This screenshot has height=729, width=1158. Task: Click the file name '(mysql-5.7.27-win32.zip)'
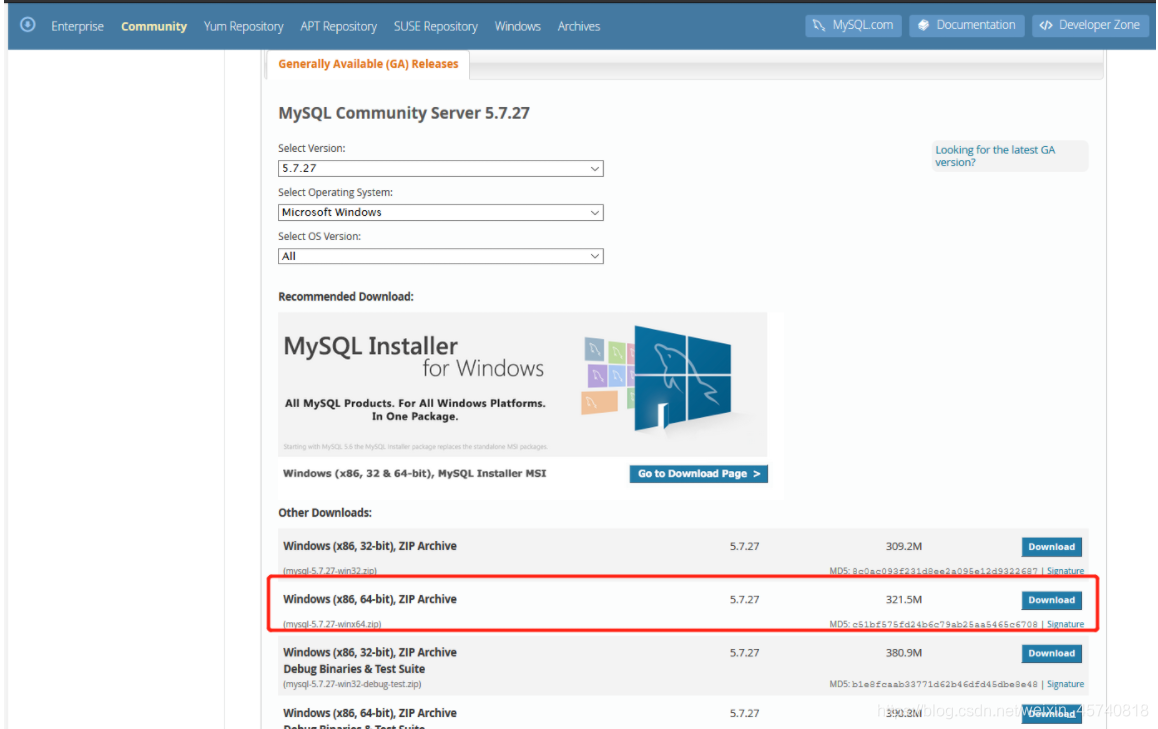[330, 571]
